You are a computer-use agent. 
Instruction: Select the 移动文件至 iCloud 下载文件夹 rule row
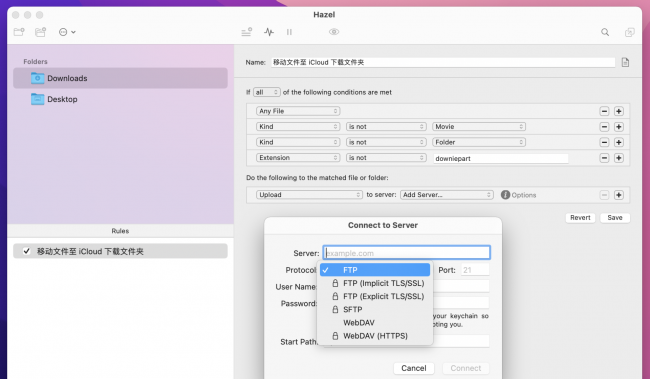tap(120, 251)
